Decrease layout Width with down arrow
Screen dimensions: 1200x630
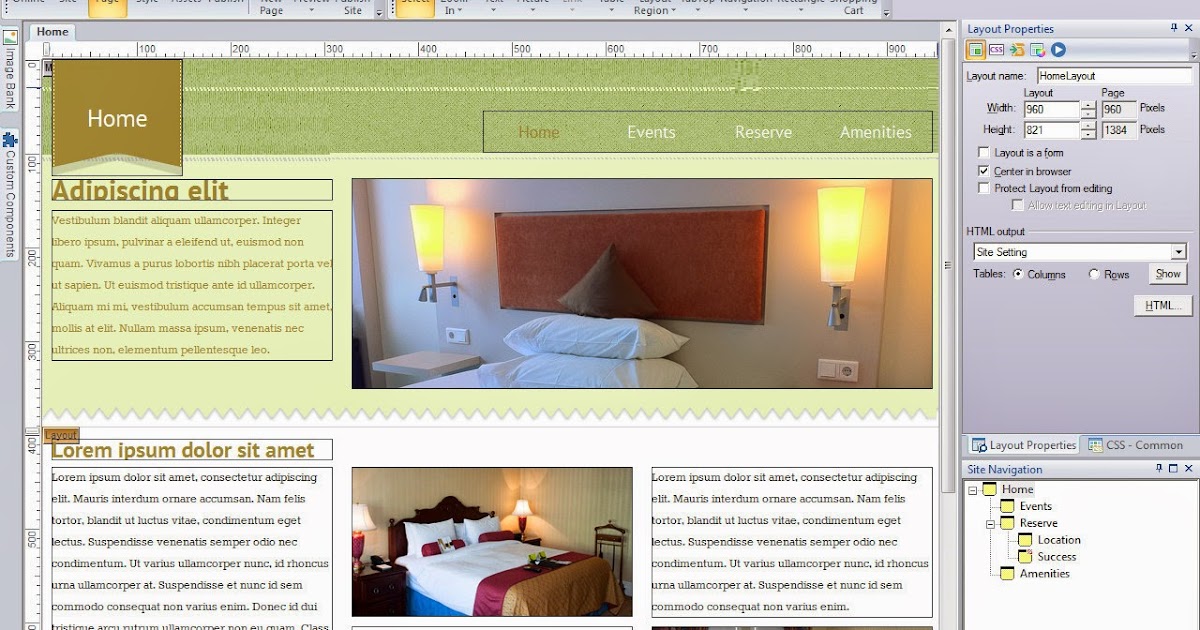click(x=1088, y=113)
